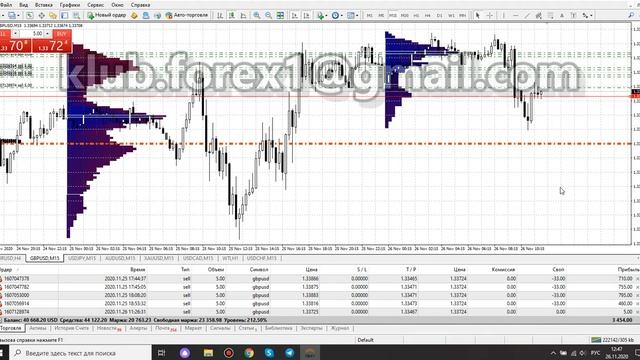
Task: Open the Справка menu
Action: 140,5
